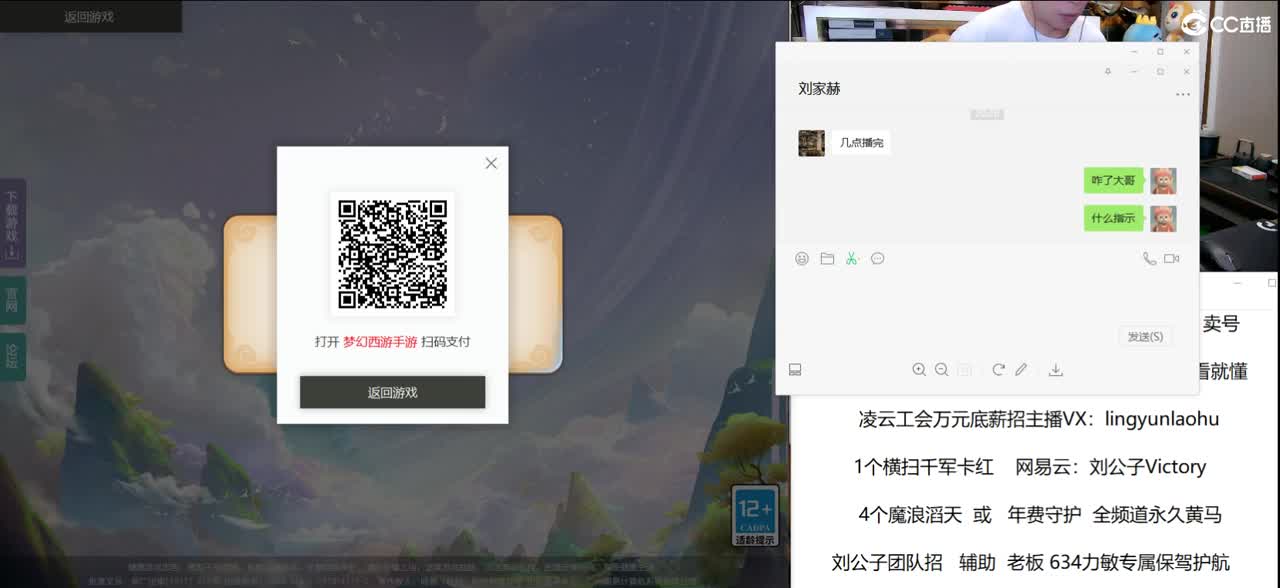Click the 12+ CADPA age rating badge
Image resolution: width=1280 pixels, height=588 pixels.
point(754,516)
